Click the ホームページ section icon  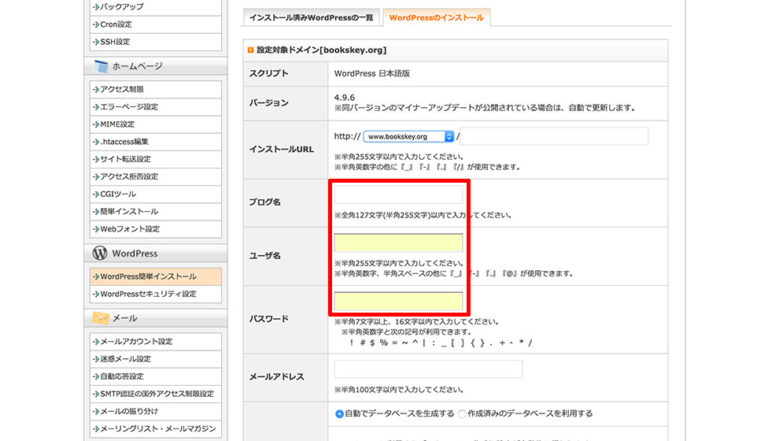tap(101, 66)
